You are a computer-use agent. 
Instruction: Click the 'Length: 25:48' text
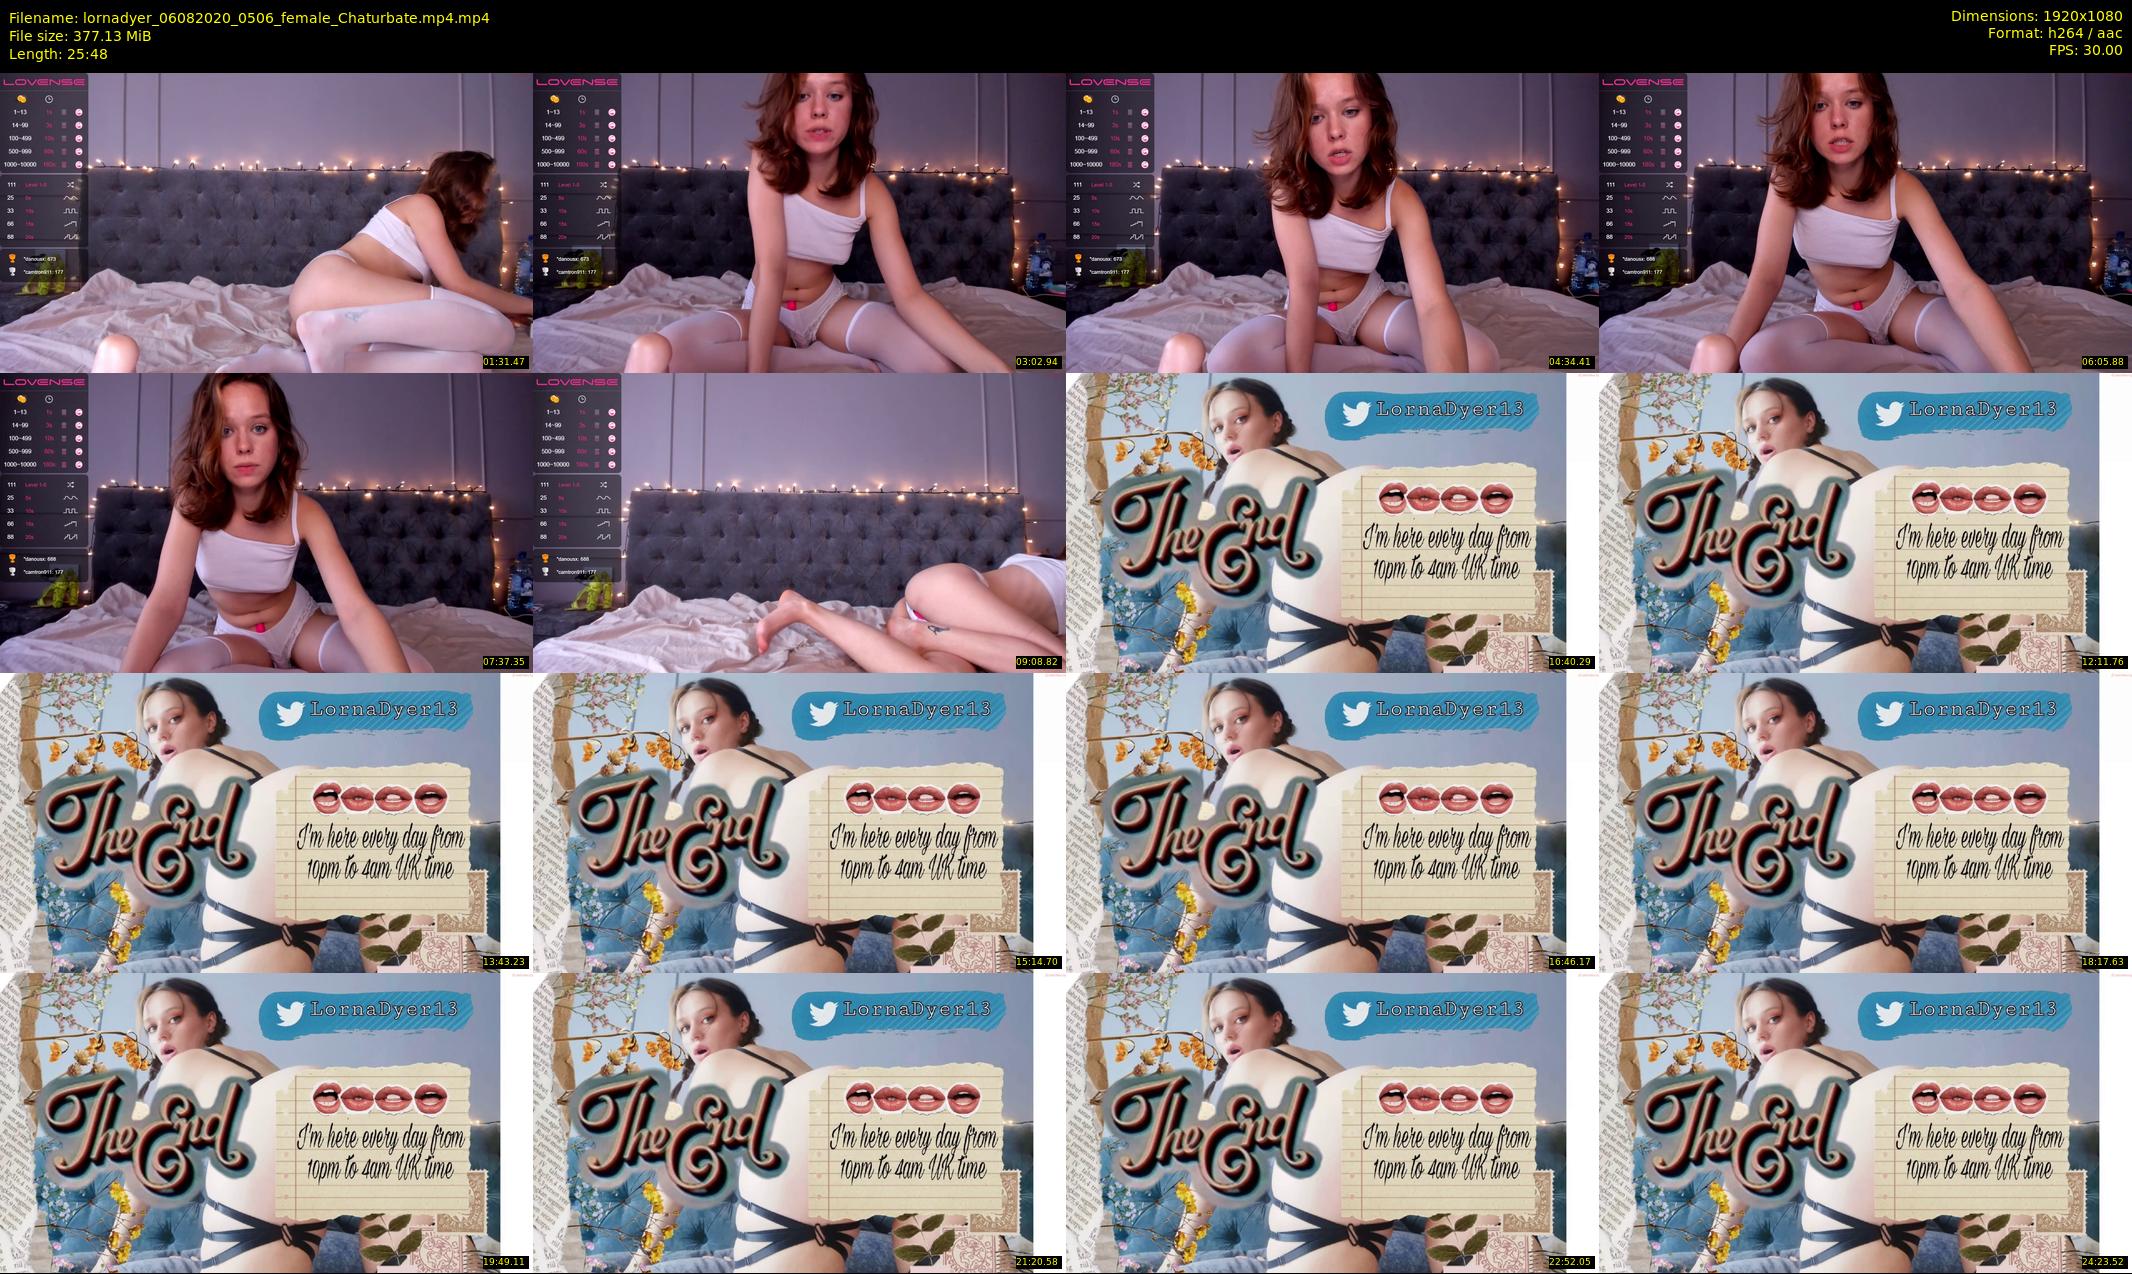tap(58, 54)
